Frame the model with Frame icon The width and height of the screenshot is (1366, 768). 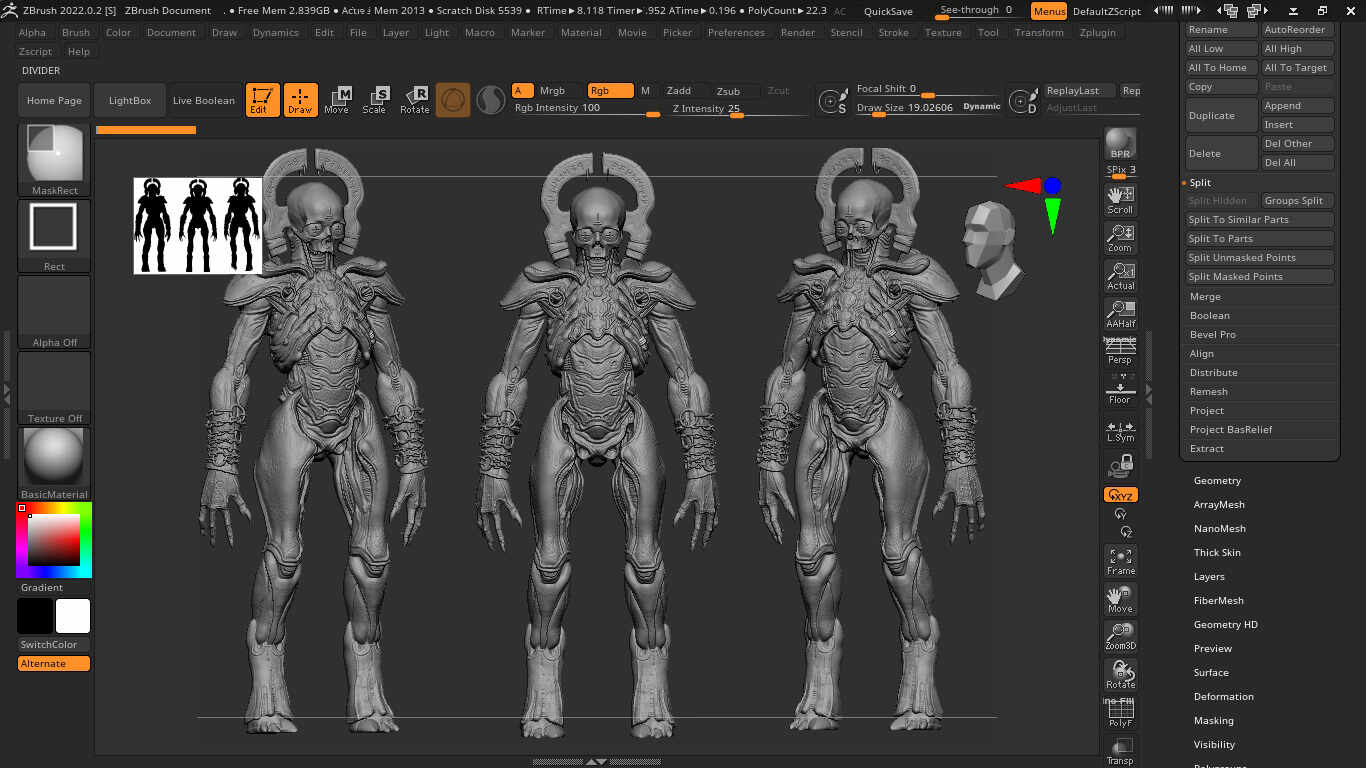click(x=1120, y=560)
